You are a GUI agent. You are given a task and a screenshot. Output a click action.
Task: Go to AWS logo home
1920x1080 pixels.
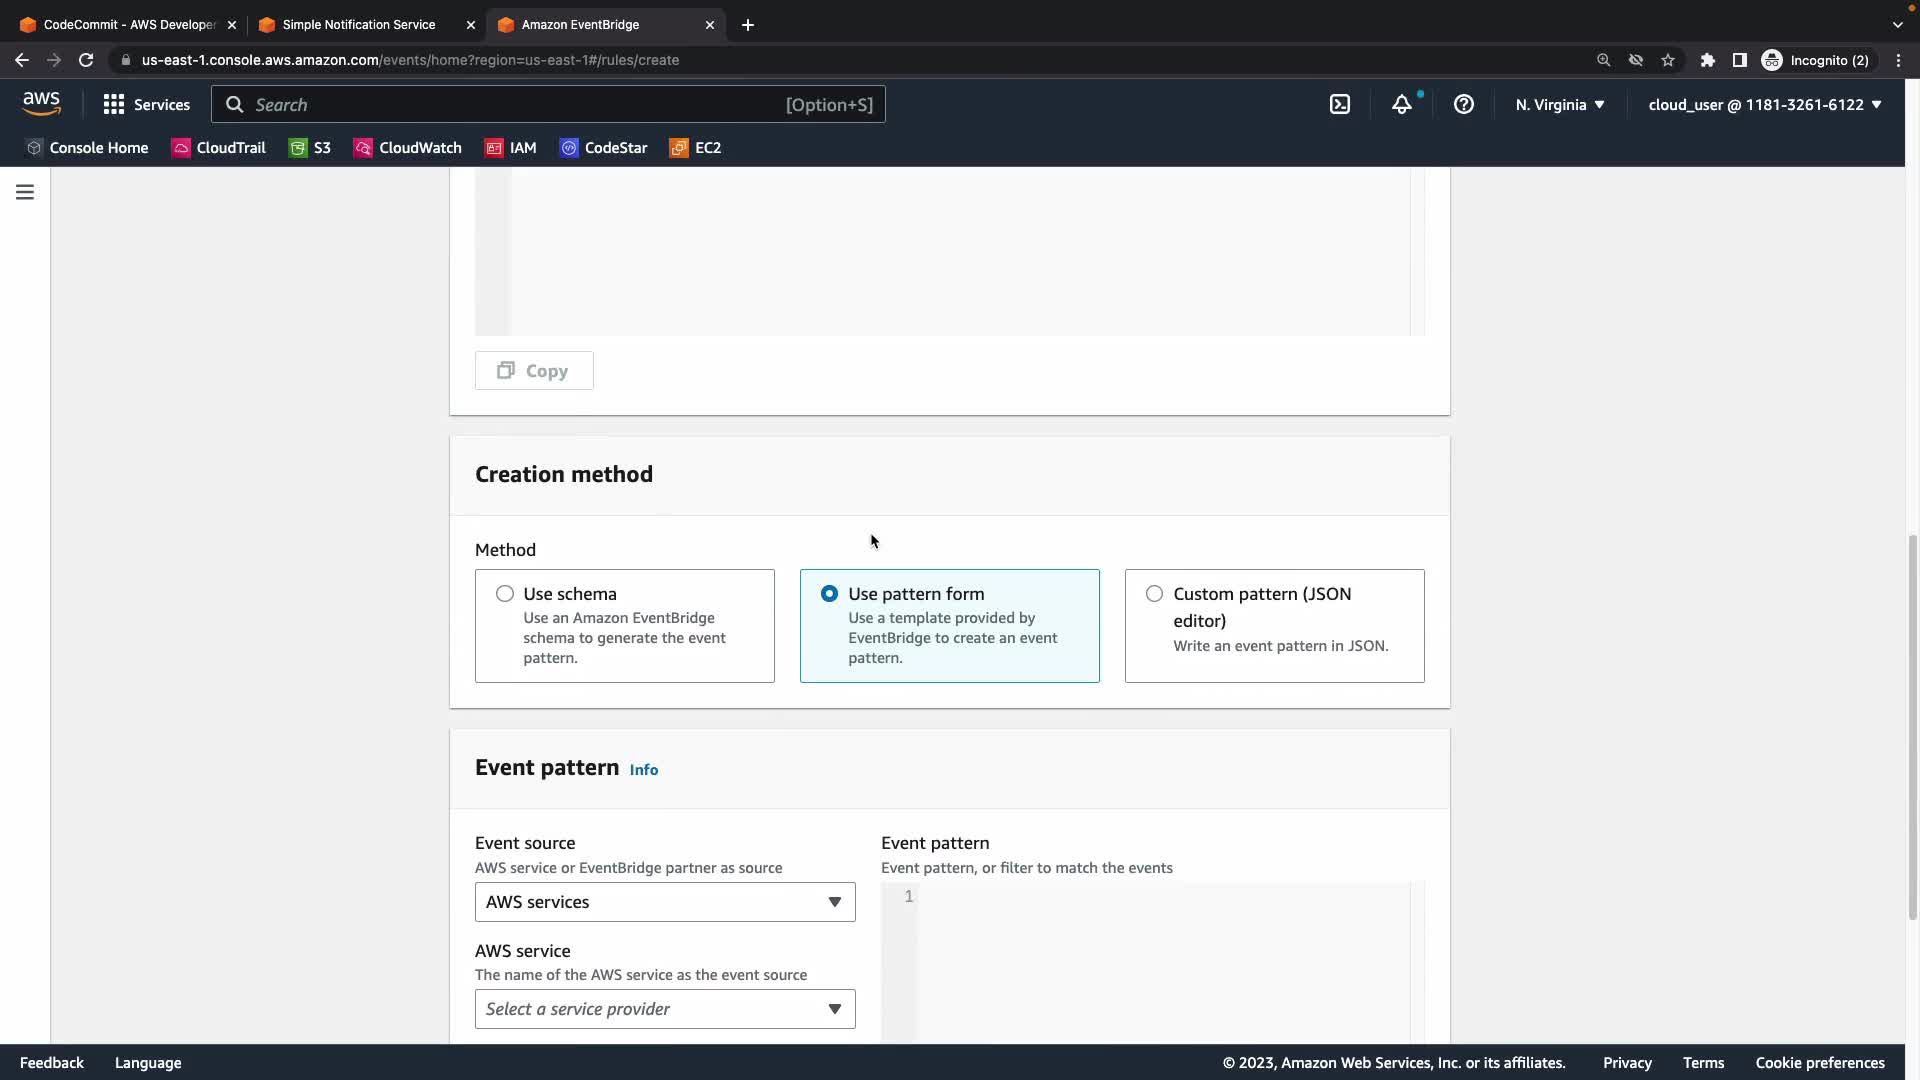click(41, 103)
